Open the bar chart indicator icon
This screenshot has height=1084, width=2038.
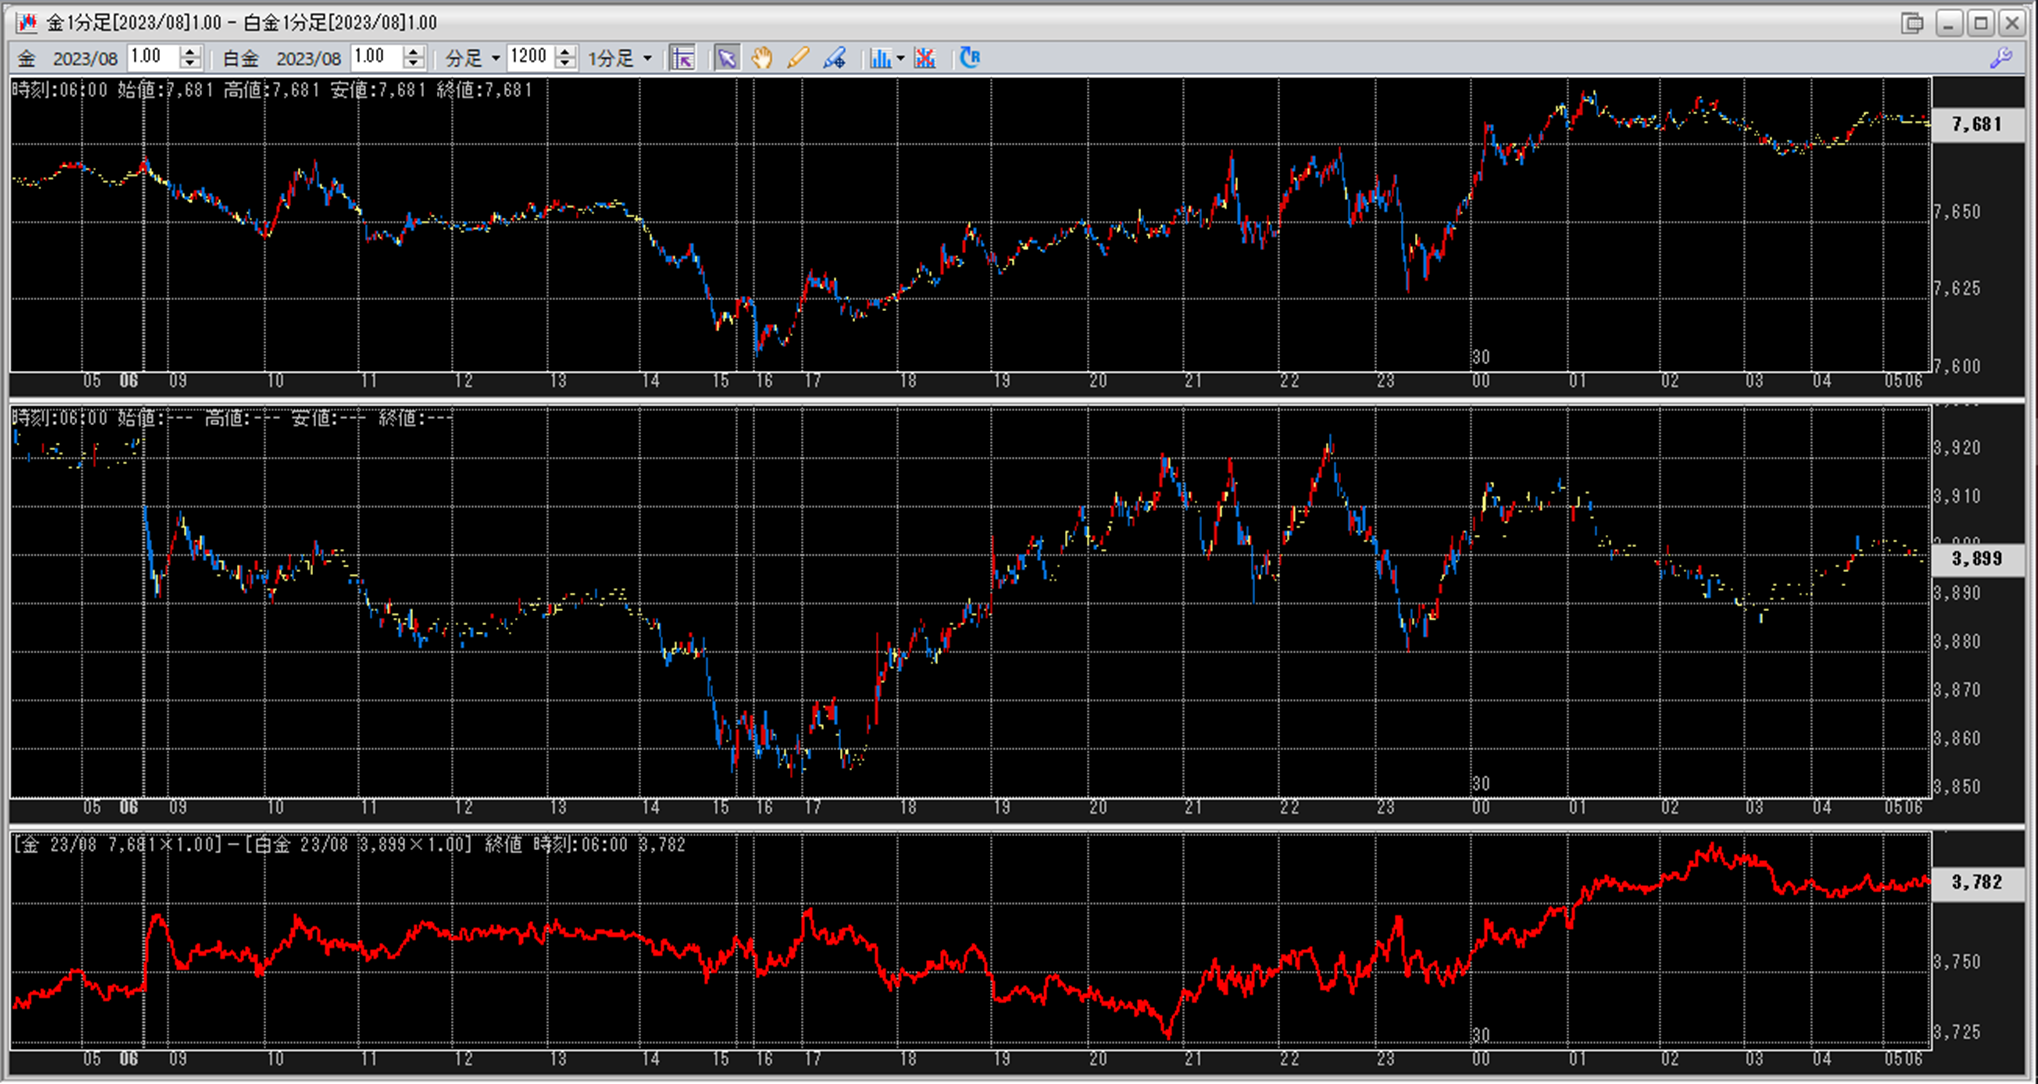tap(879, 58)
